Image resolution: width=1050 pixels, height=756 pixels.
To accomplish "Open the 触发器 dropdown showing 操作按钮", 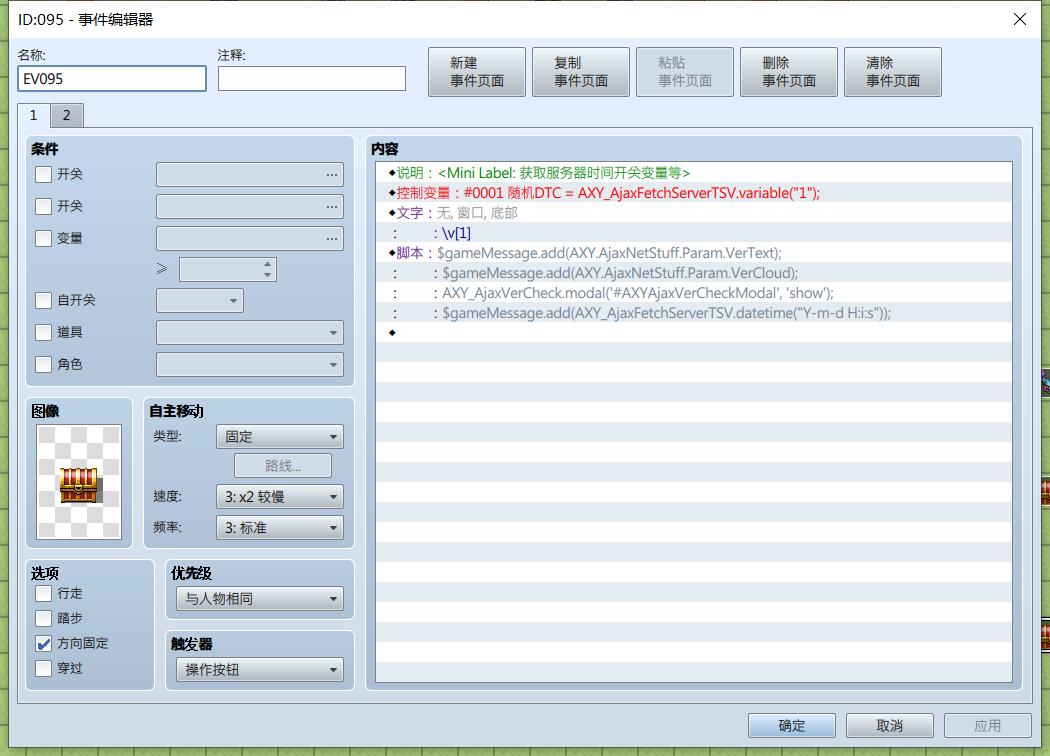I will pyautogui.click(x=260, y=670).
